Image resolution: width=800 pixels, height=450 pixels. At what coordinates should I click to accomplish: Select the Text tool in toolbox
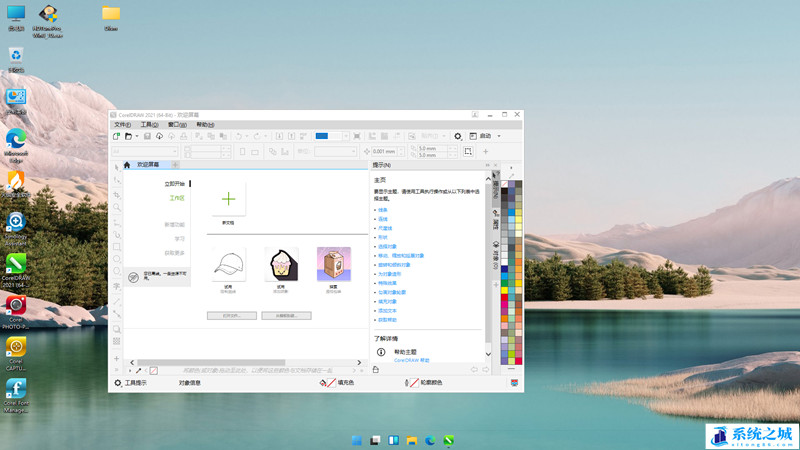click(117, 286)
